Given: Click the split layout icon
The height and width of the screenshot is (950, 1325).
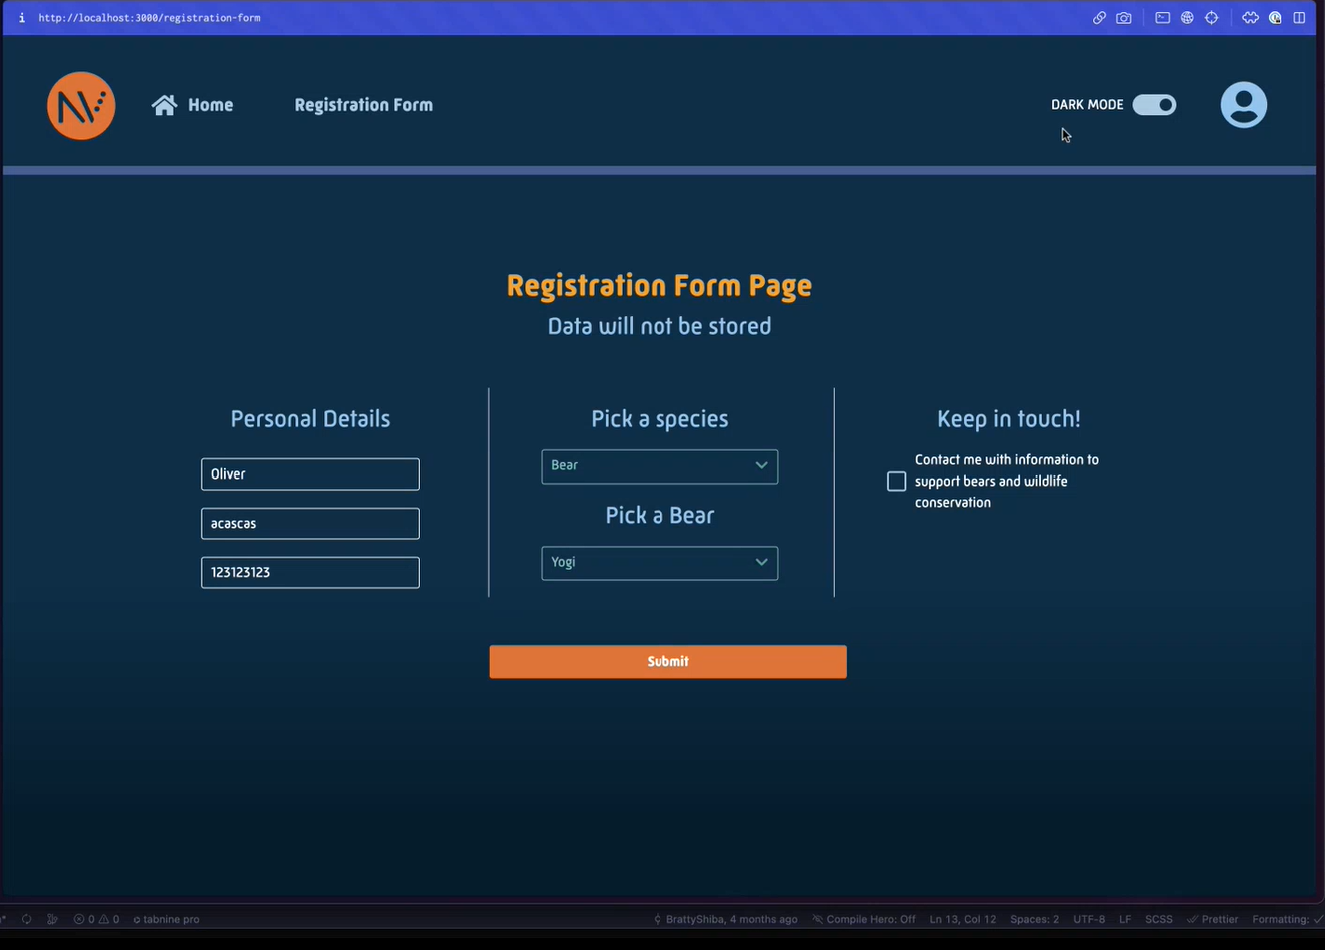Looking at the screenshot, I should 1299,18.
